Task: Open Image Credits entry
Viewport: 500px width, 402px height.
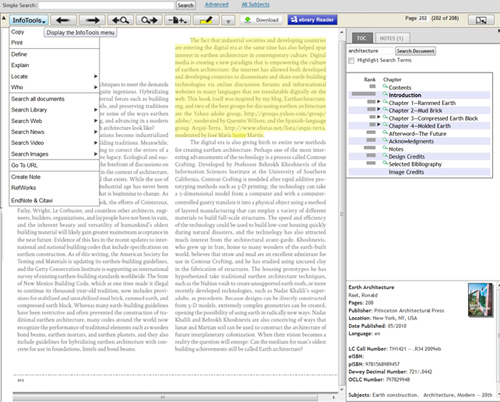Action: [x=406, y=172]
